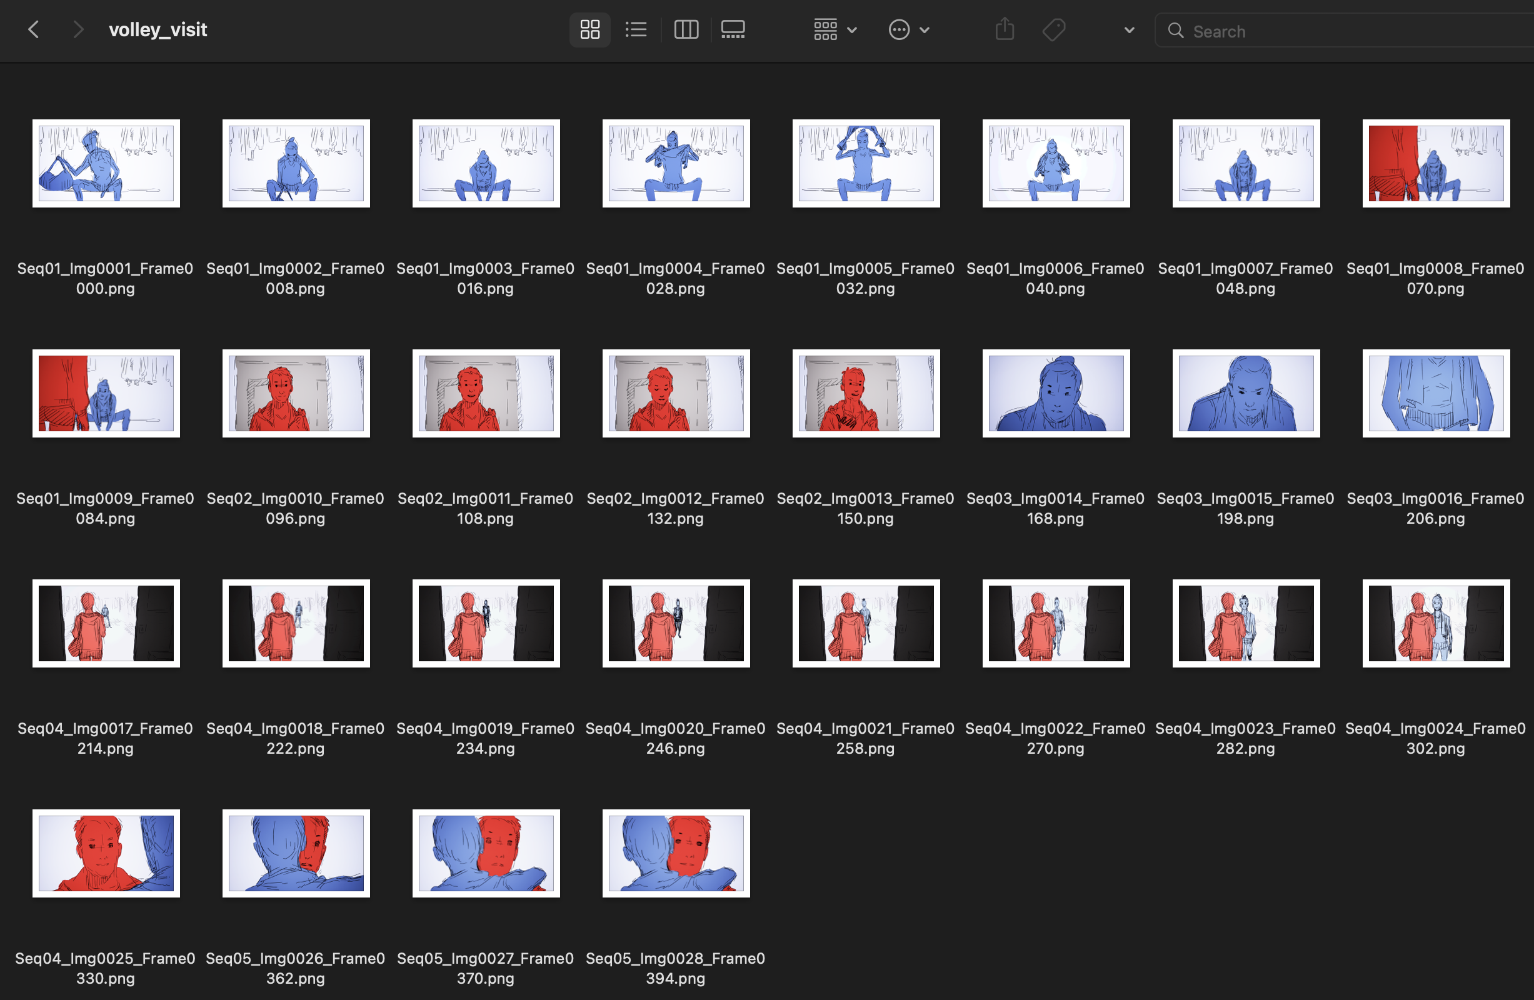Click the forward navigation arrow
This screenshot has height=1000, width=1534.
pyautogui.click(x=77, y=29)
